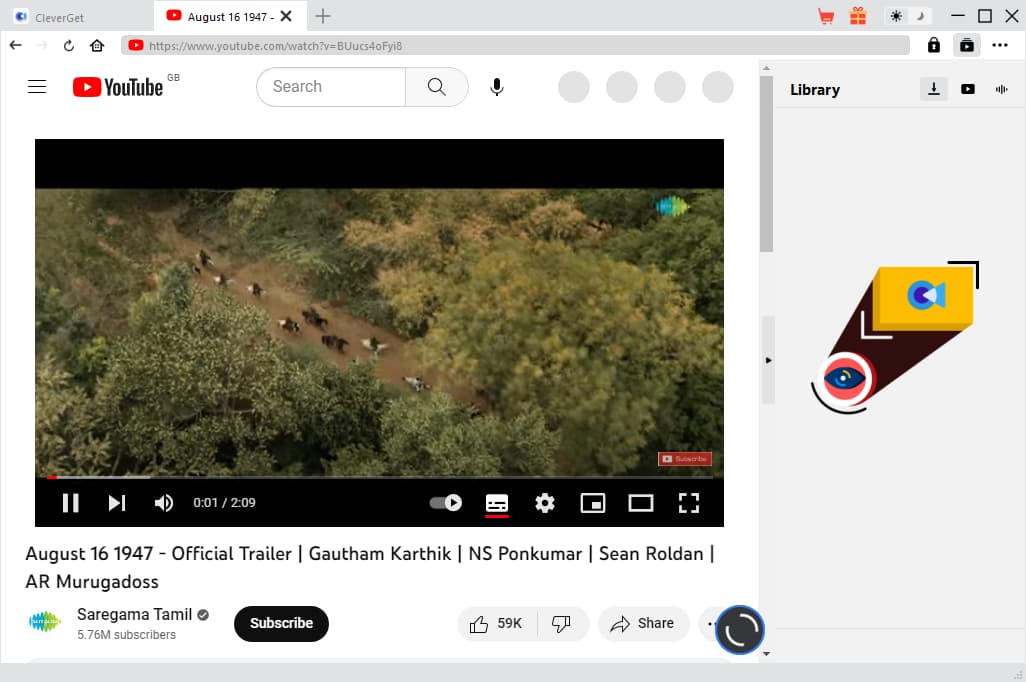Viewport: 1026px width, 682px height.
Task: Click the gift box icon
Action: (x=858, y=16)
